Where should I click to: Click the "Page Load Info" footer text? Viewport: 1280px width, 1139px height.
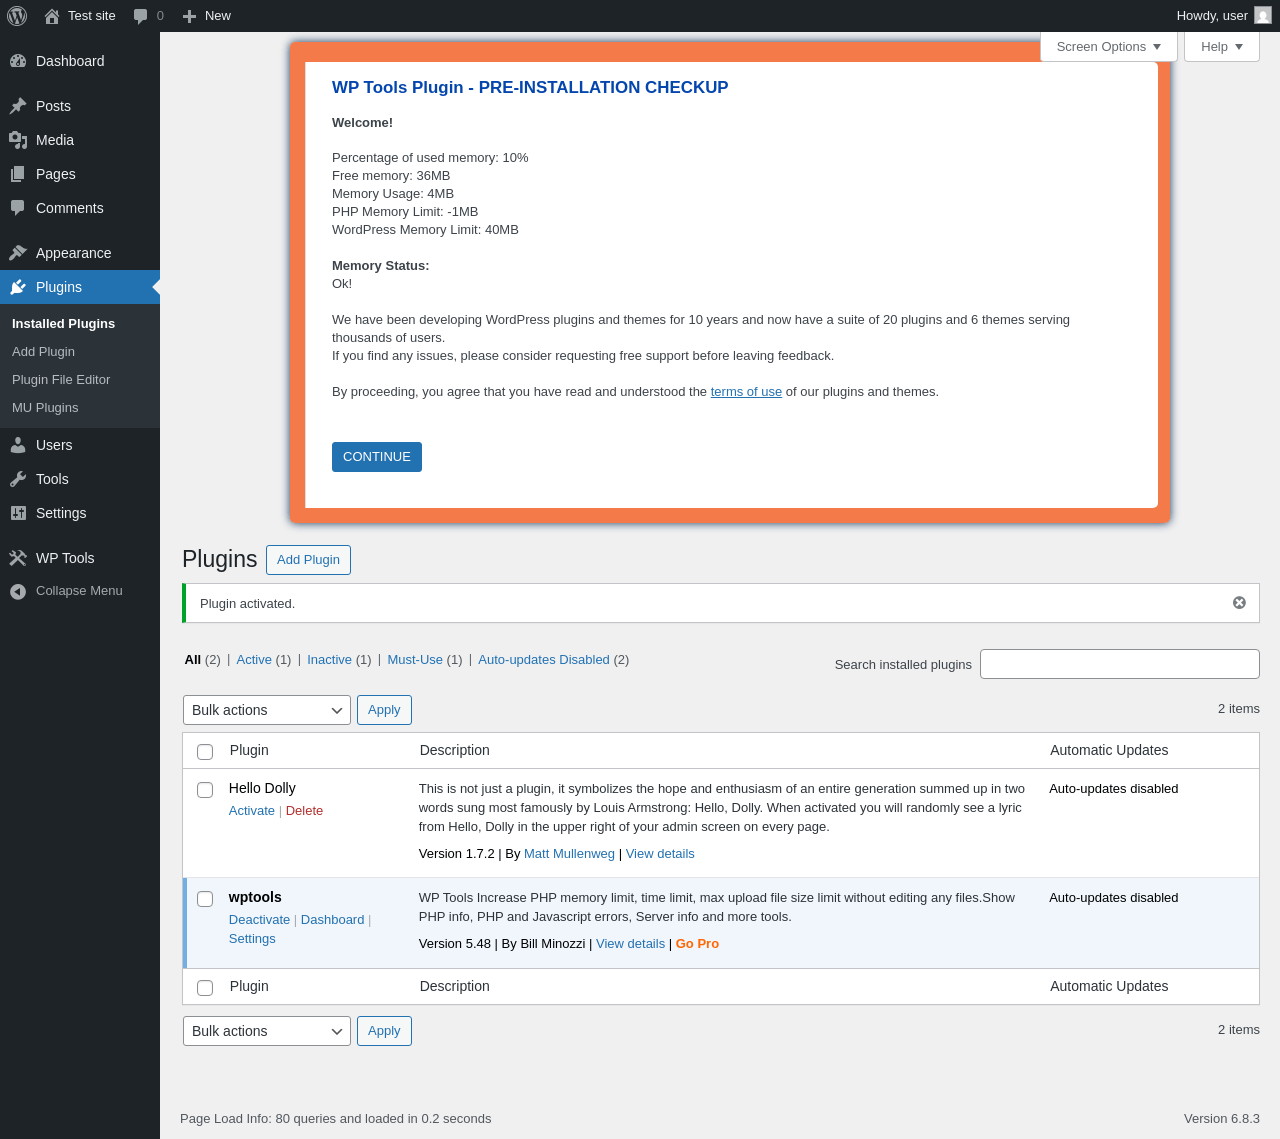click(336, 1119)
